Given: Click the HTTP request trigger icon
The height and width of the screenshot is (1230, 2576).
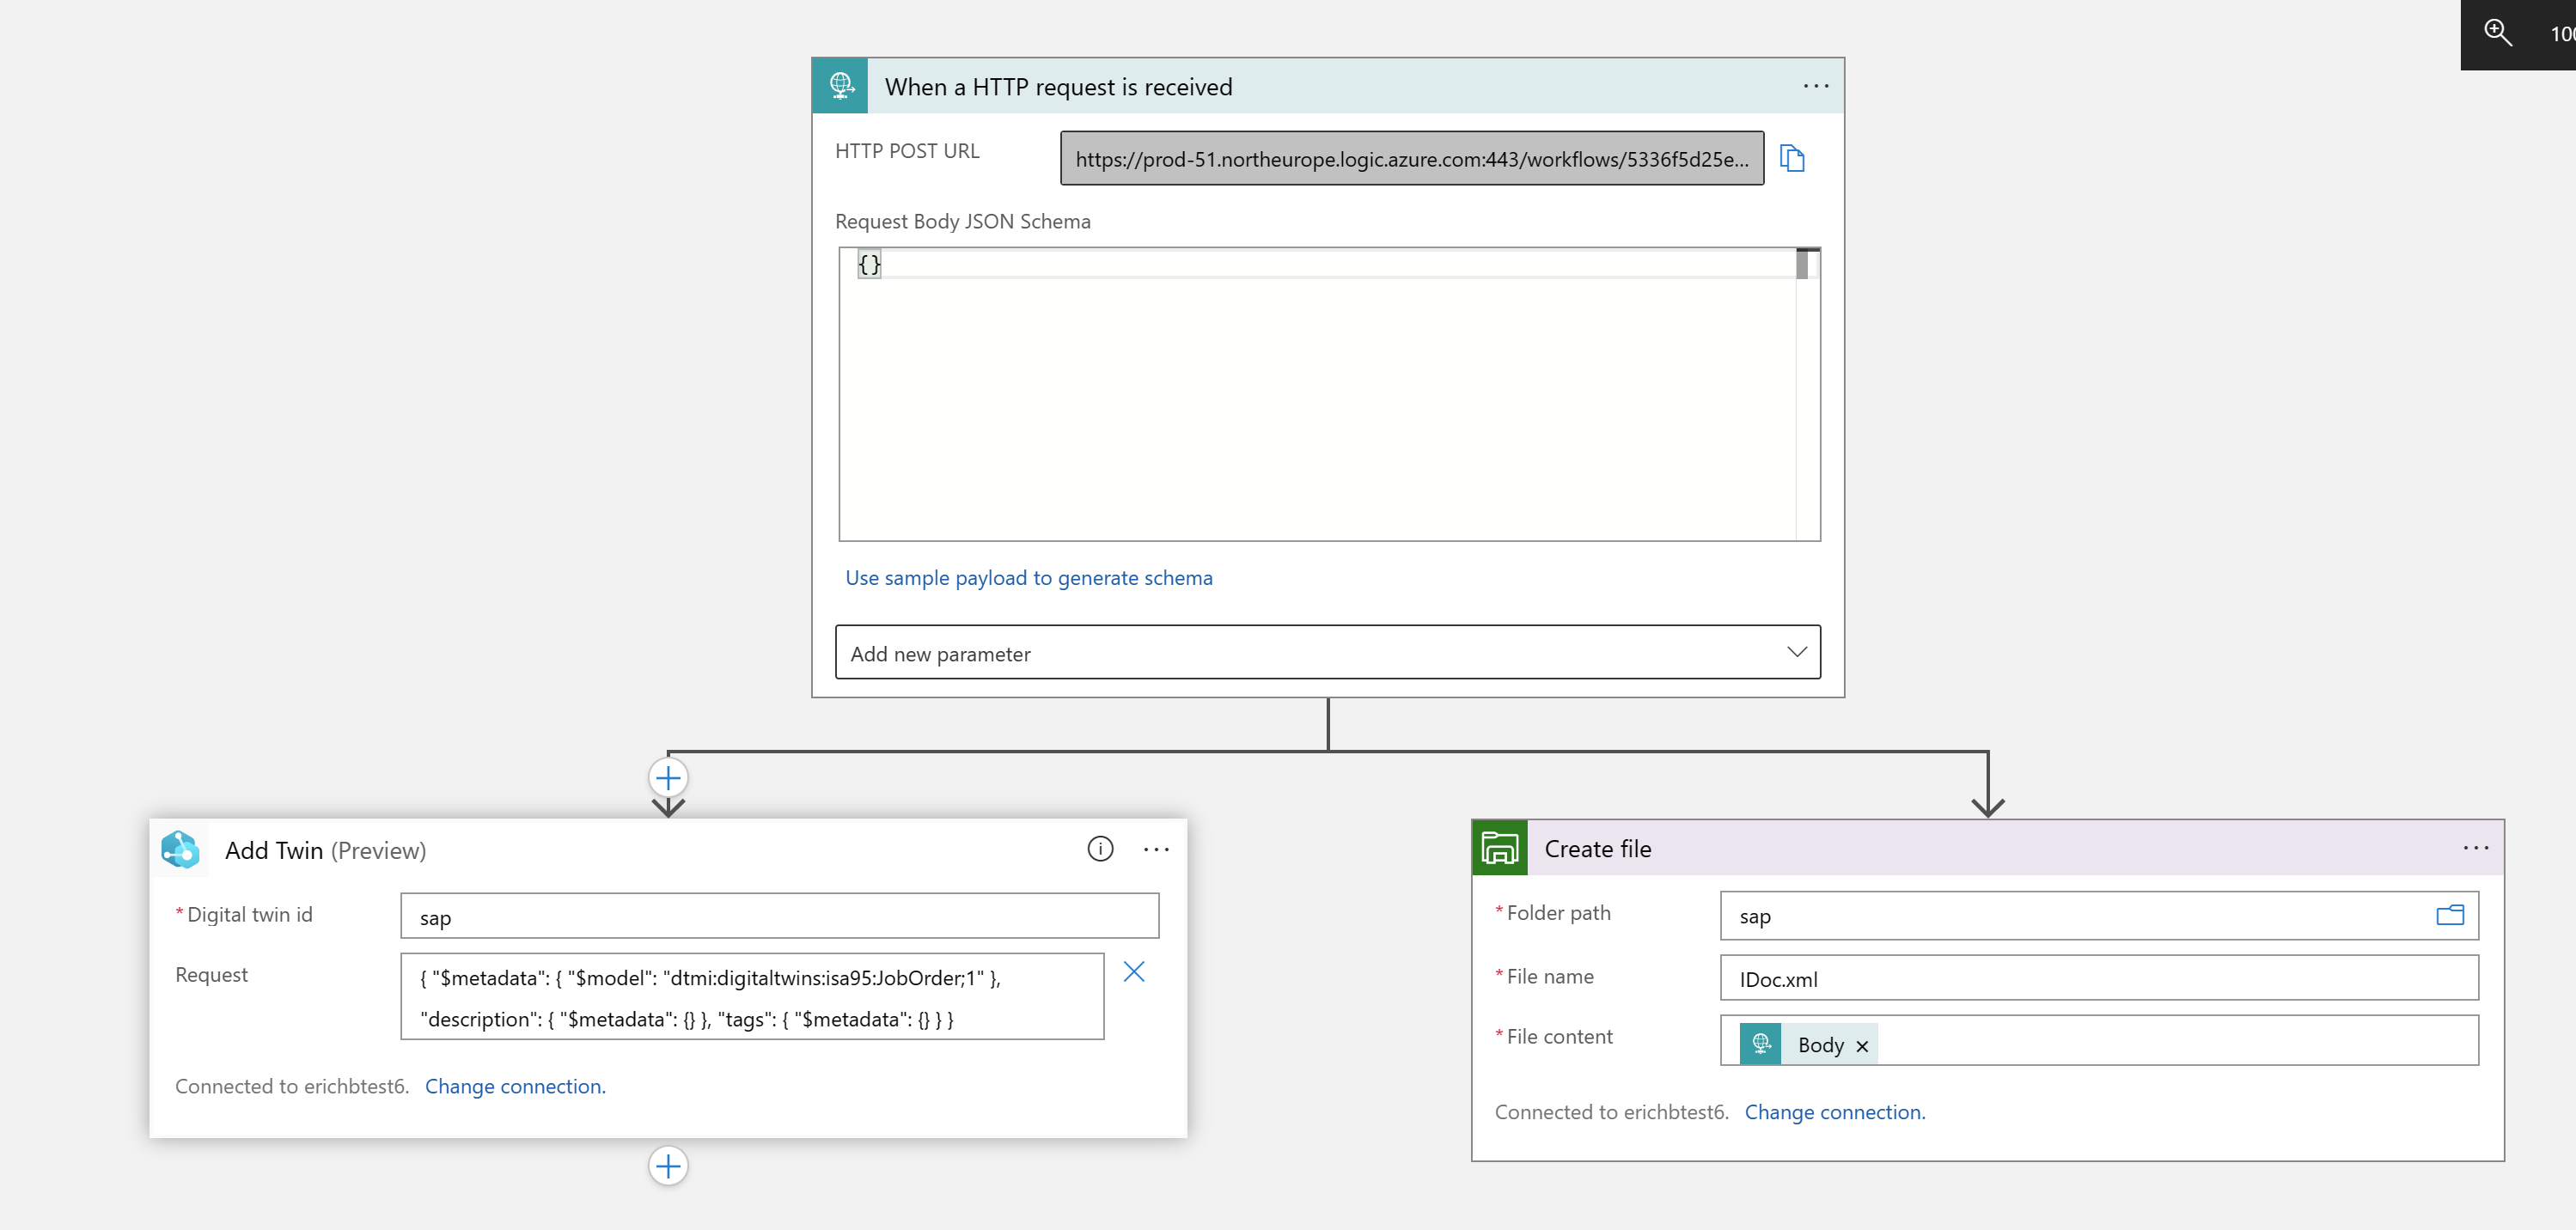Looking at the screenshot, I should click(841, 86).
